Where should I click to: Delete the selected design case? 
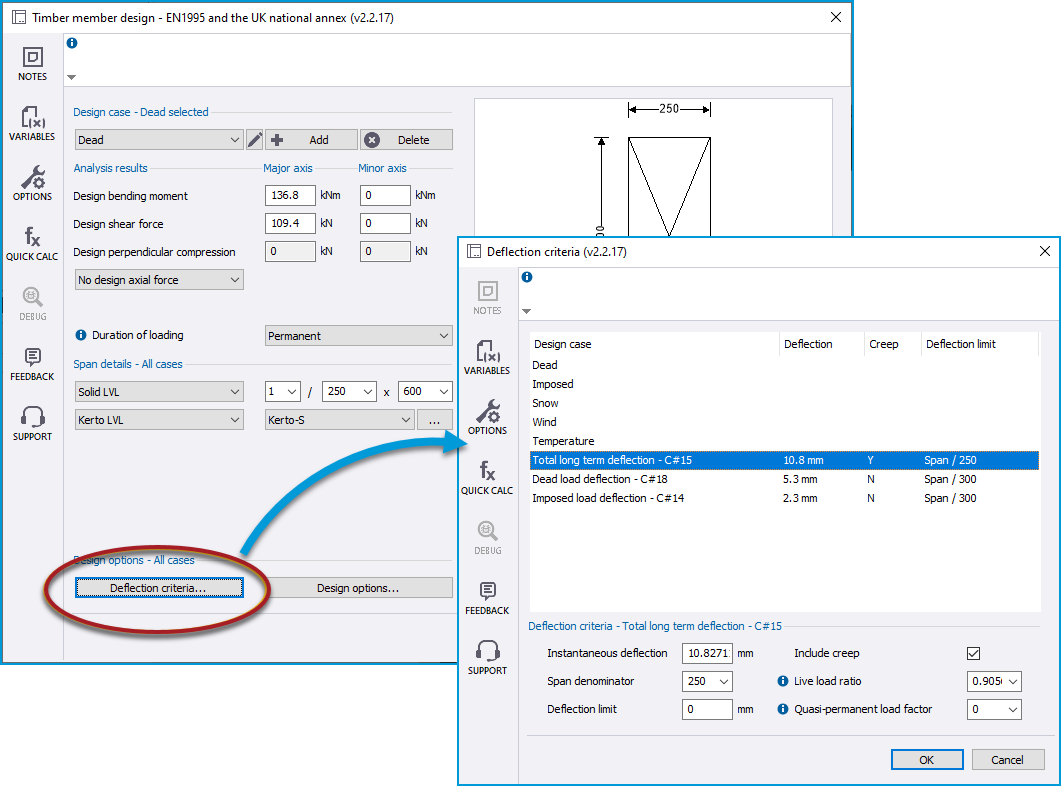[x=406, y=139]
